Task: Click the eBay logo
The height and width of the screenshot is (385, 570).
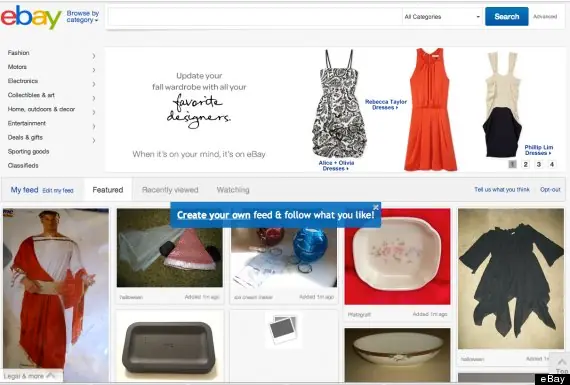Action: coord(31,17)
